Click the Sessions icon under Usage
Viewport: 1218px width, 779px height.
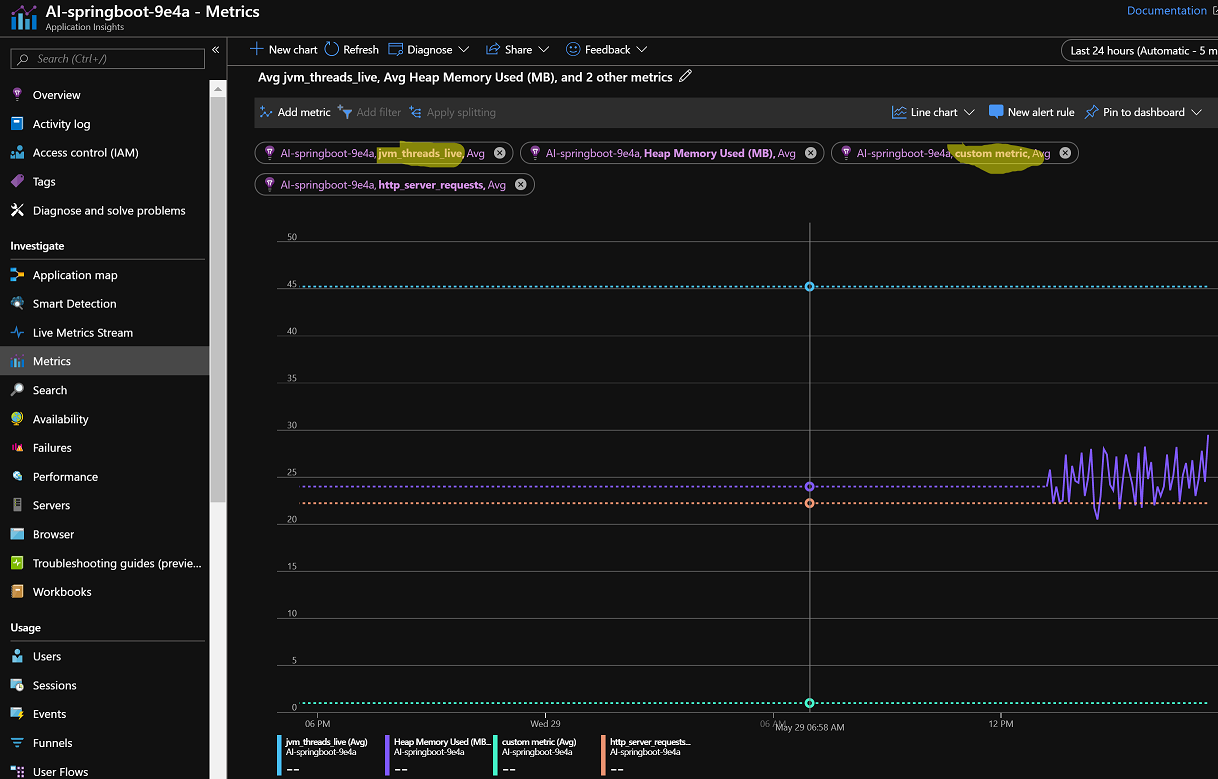click(x=16, y=686)
